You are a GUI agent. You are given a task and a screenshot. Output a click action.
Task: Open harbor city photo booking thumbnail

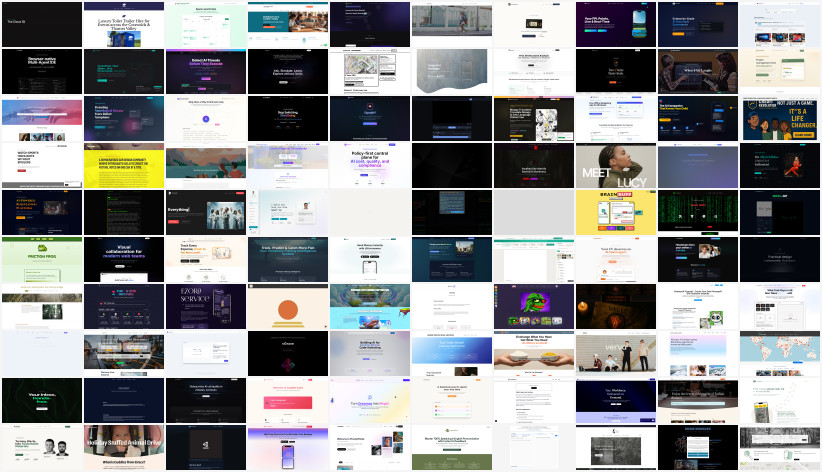(124, 353)
